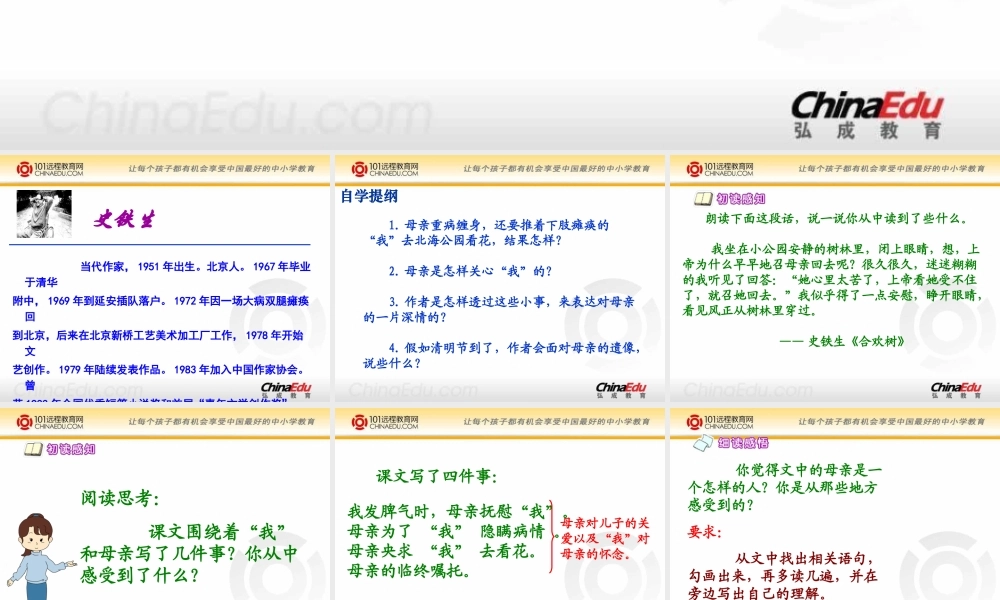The height and width of the screenshot is (600, 1000).
Task: Click the open-book icon beside 细读感悟
Action: pos(703,443)
